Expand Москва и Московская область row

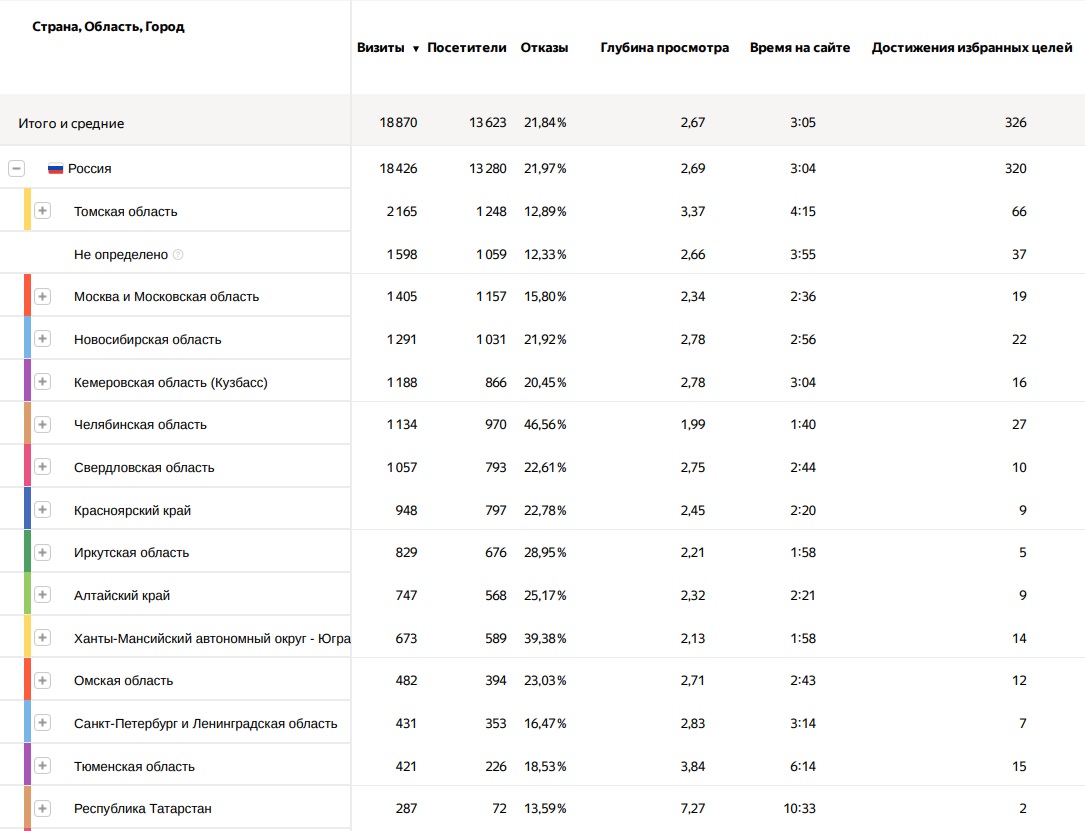pyautogui.click(x=42, y=296)
